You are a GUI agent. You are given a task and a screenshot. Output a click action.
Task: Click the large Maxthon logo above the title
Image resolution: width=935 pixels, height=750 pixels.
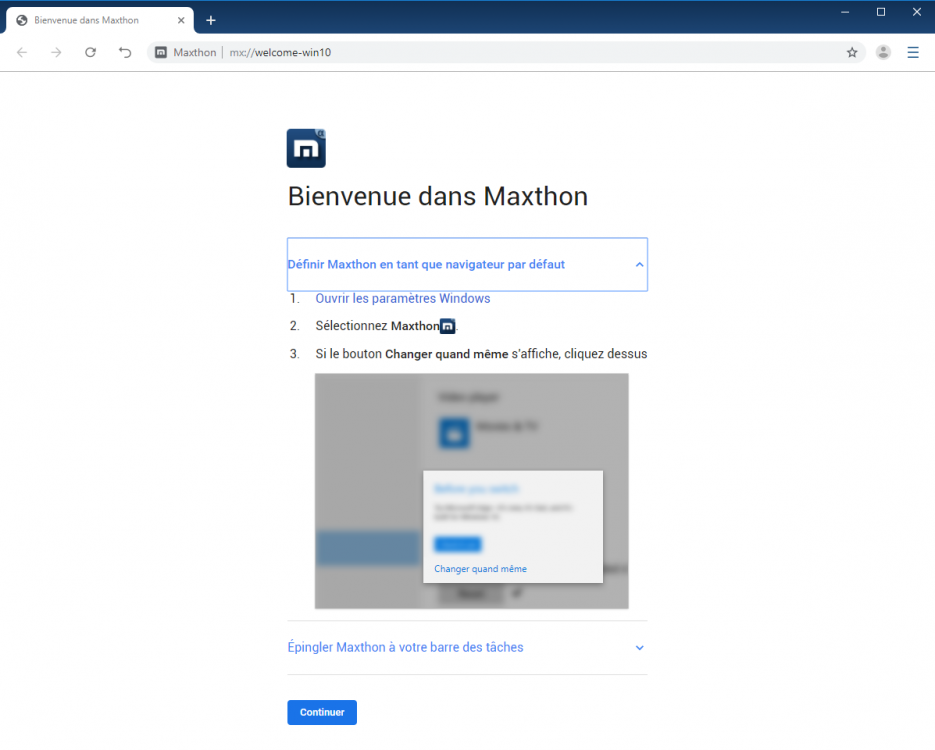point(306,147)
